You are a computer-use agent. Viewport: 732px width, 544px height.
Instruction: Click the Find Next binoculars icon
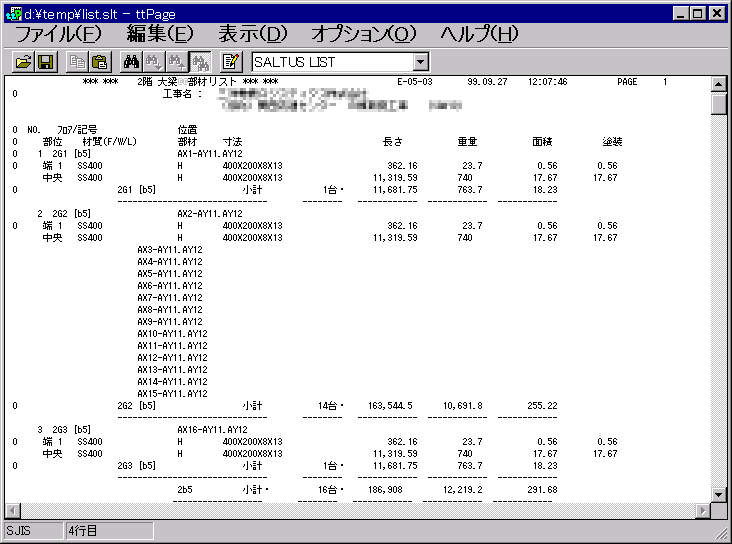tap(176, 62)
